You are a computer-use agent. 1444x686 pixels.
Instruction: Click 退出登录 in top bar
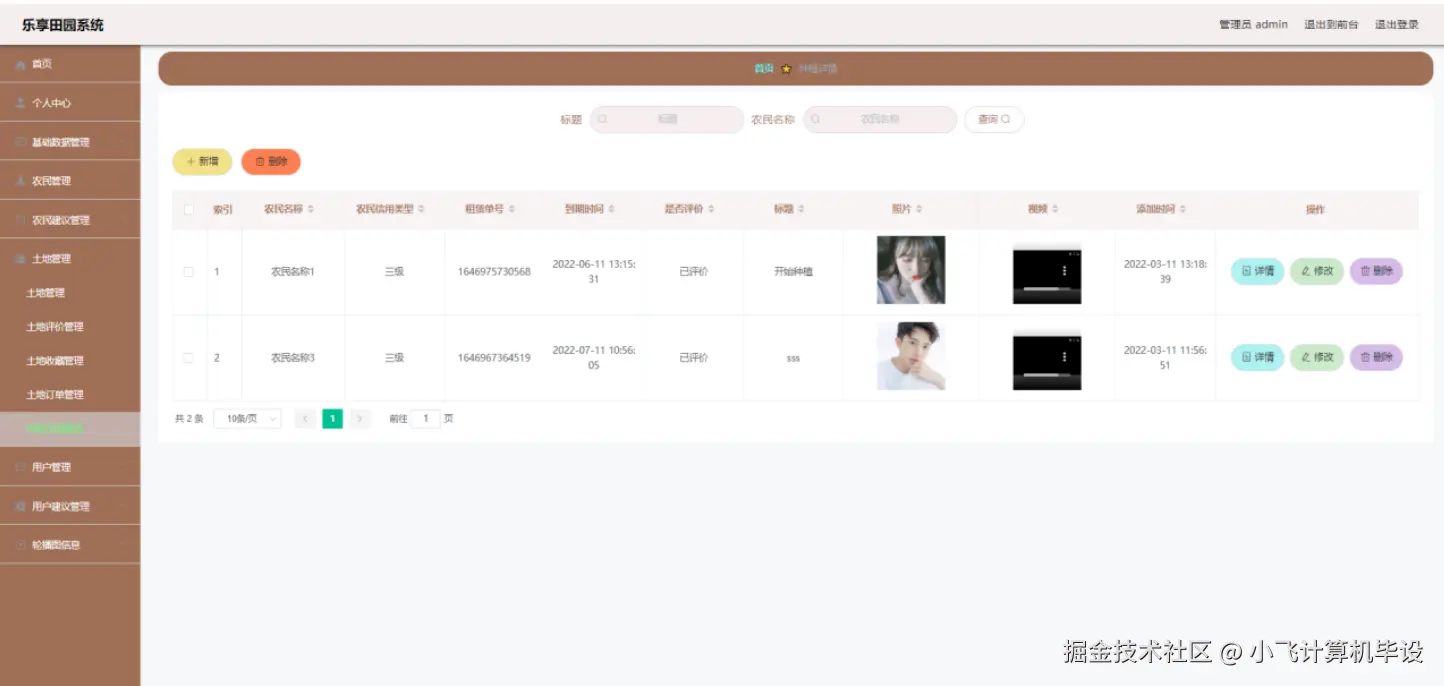[1396, 24]
